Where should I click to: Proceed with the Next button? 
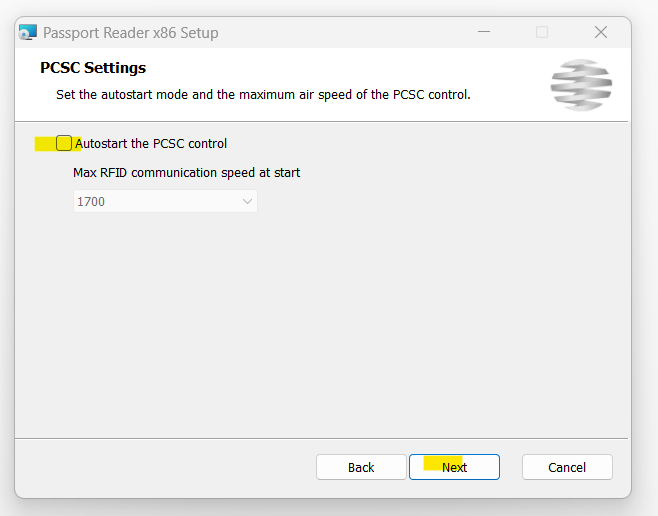click(x=454, y=467)
